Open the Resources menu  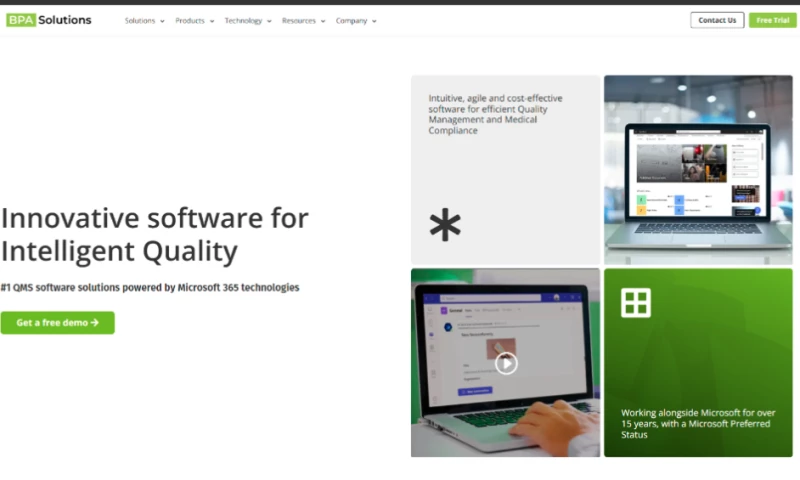pos(298,21)
